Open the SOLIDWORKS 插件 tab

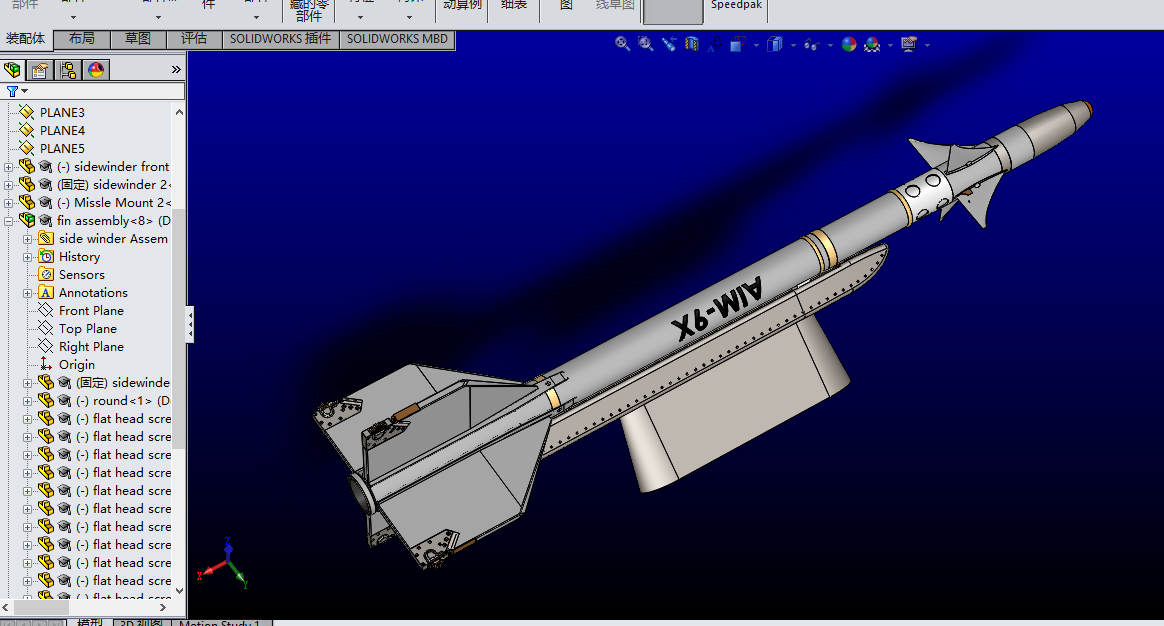coord(281,39)
